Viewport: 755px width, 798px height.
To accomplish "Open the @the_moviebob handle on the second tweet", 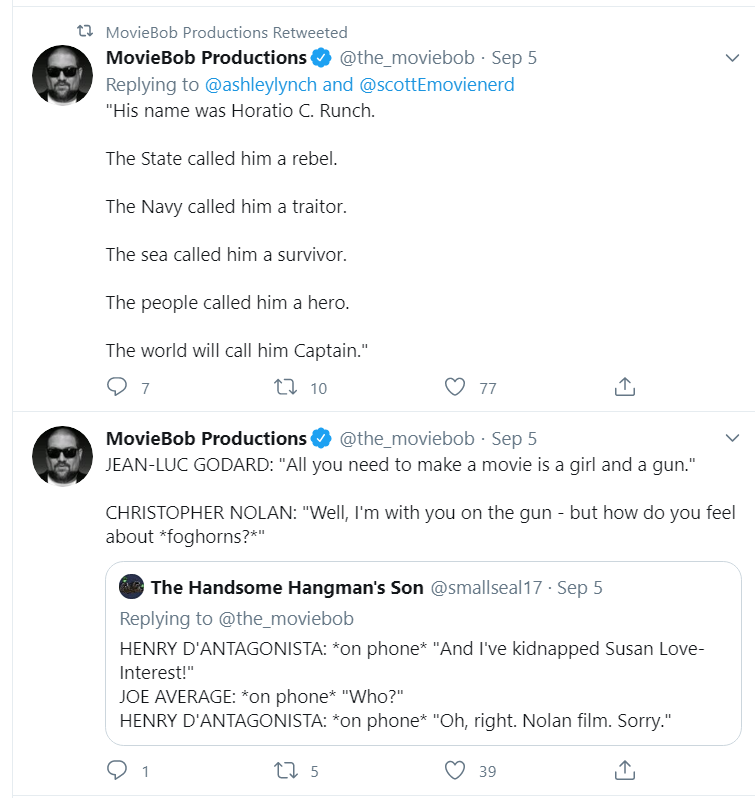I will pyautogui.click(x=406, y=439).
